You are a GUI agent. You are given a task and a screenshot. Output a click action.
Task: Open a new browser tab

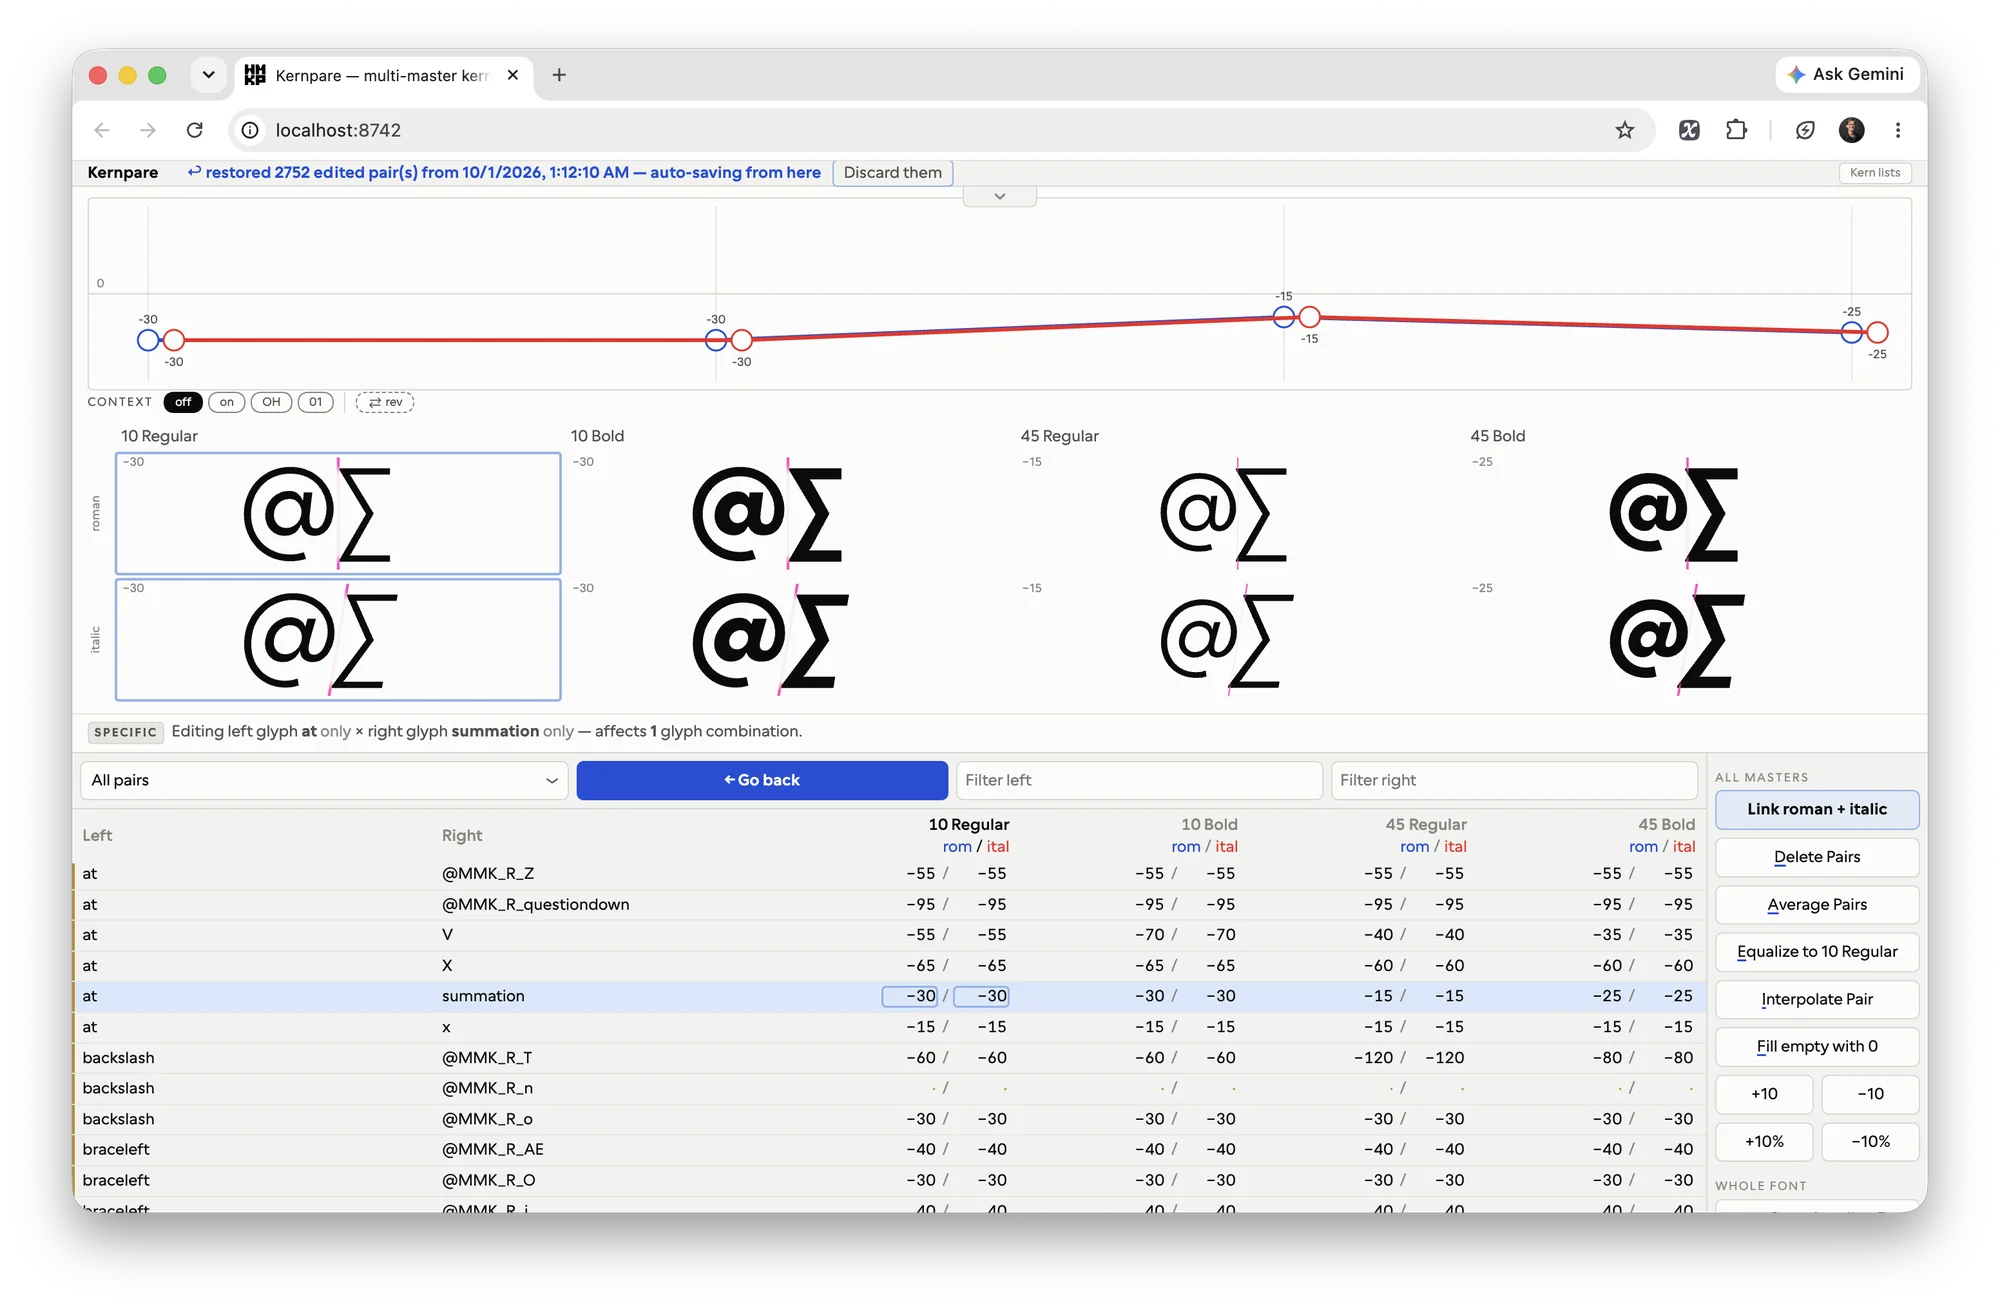[559, 75]
